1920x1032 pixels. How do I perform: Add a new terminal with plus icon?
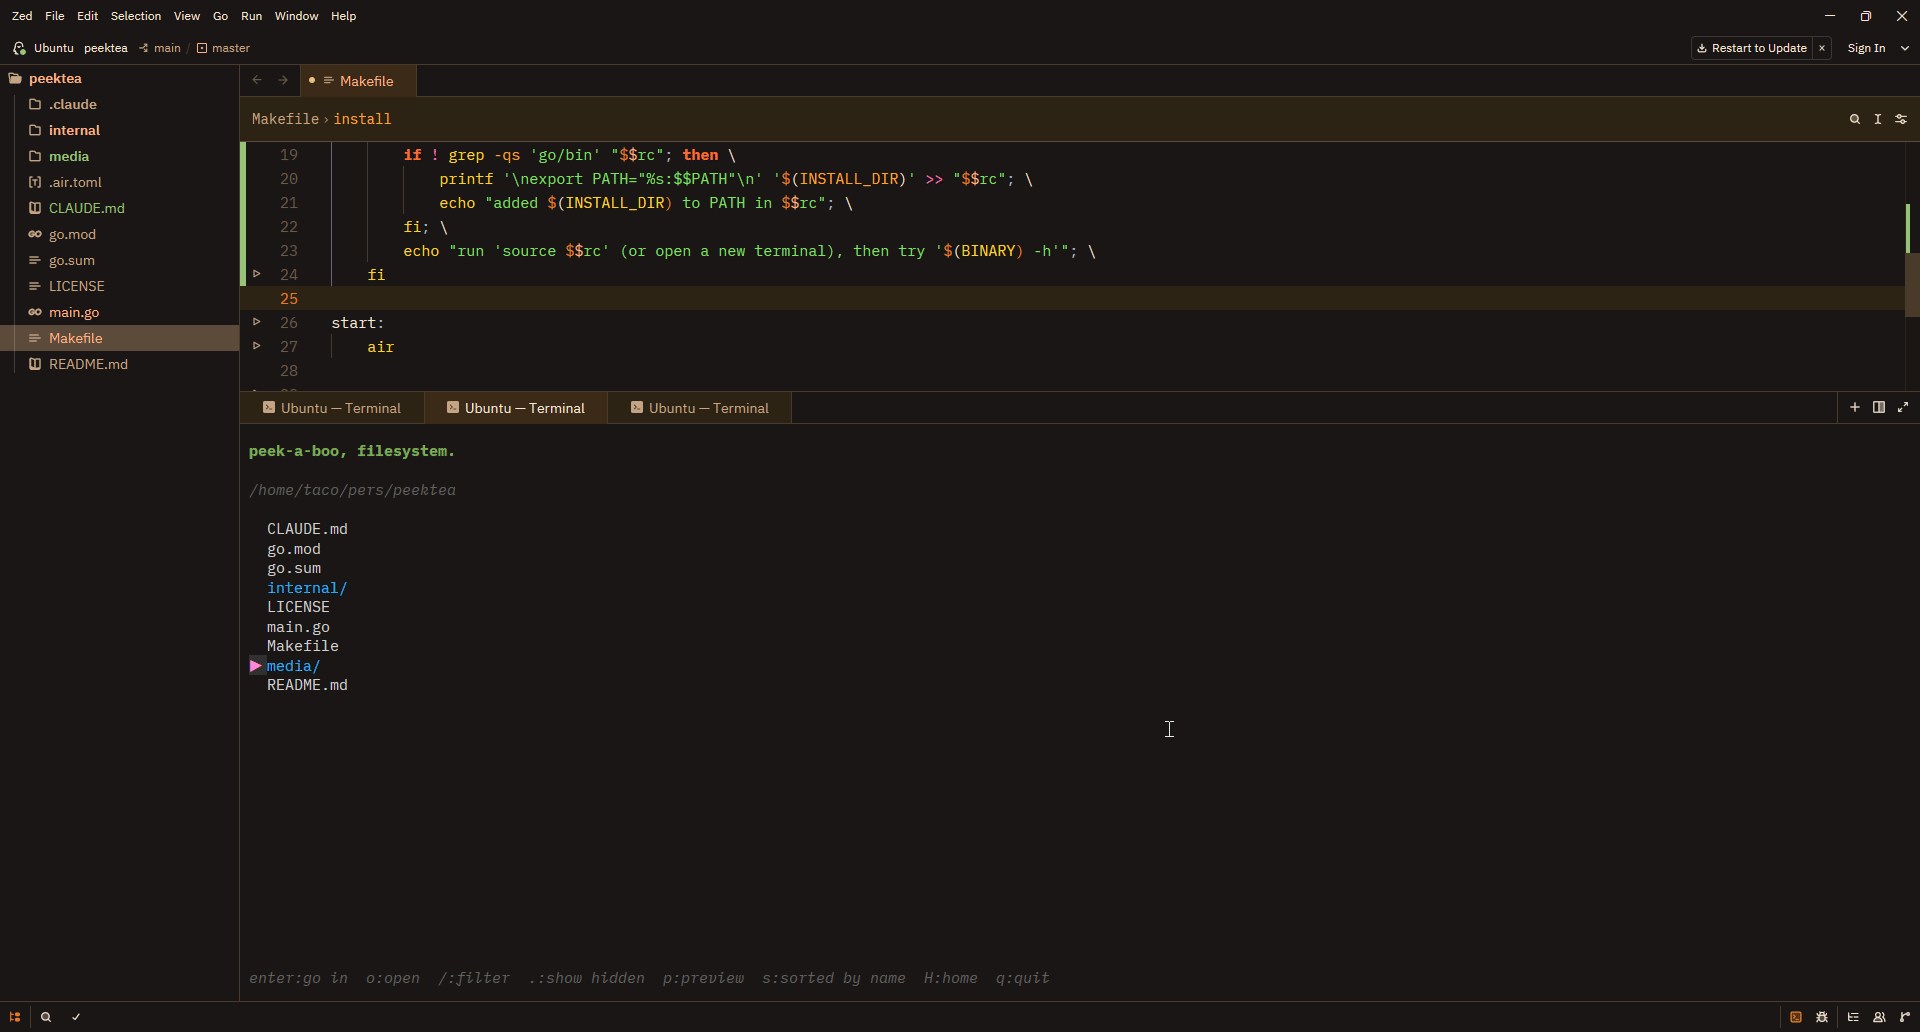point(1855,407)
